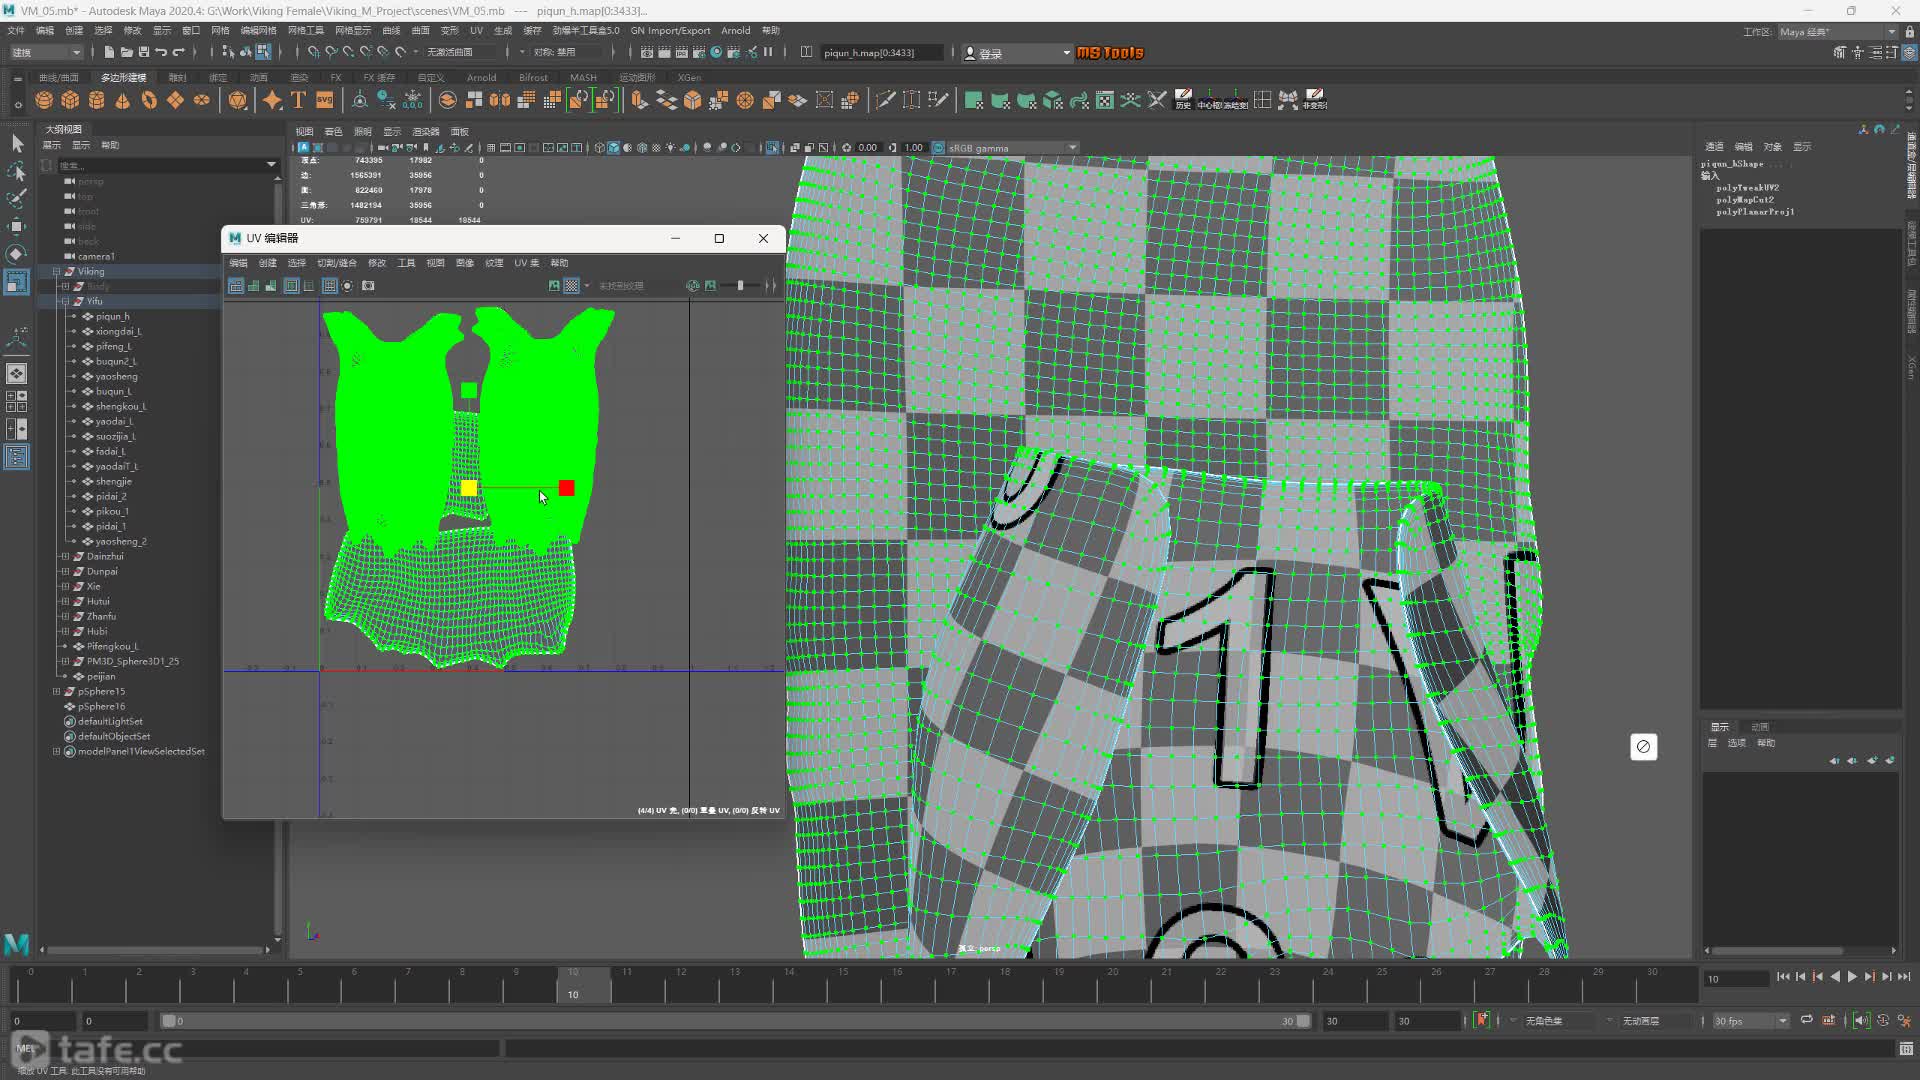Open the 30 fps frame rate dropdown
This screenshot has height=1080, width=1920.
pyautogui.click(x=1750, y=1021)
